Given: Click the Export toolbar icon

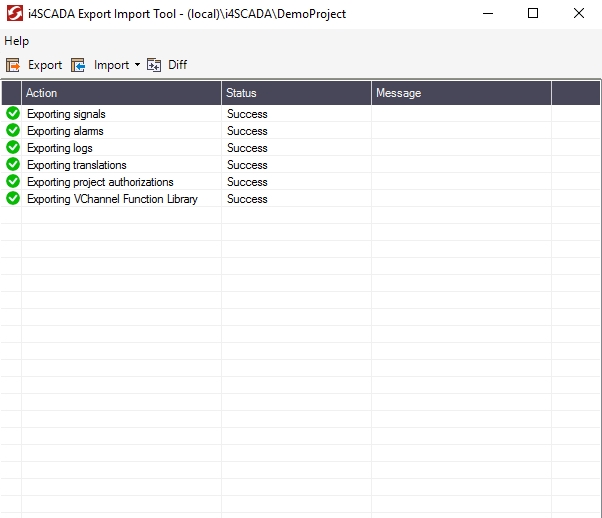Looking at the screenshot, I should (x=13, y=65).
